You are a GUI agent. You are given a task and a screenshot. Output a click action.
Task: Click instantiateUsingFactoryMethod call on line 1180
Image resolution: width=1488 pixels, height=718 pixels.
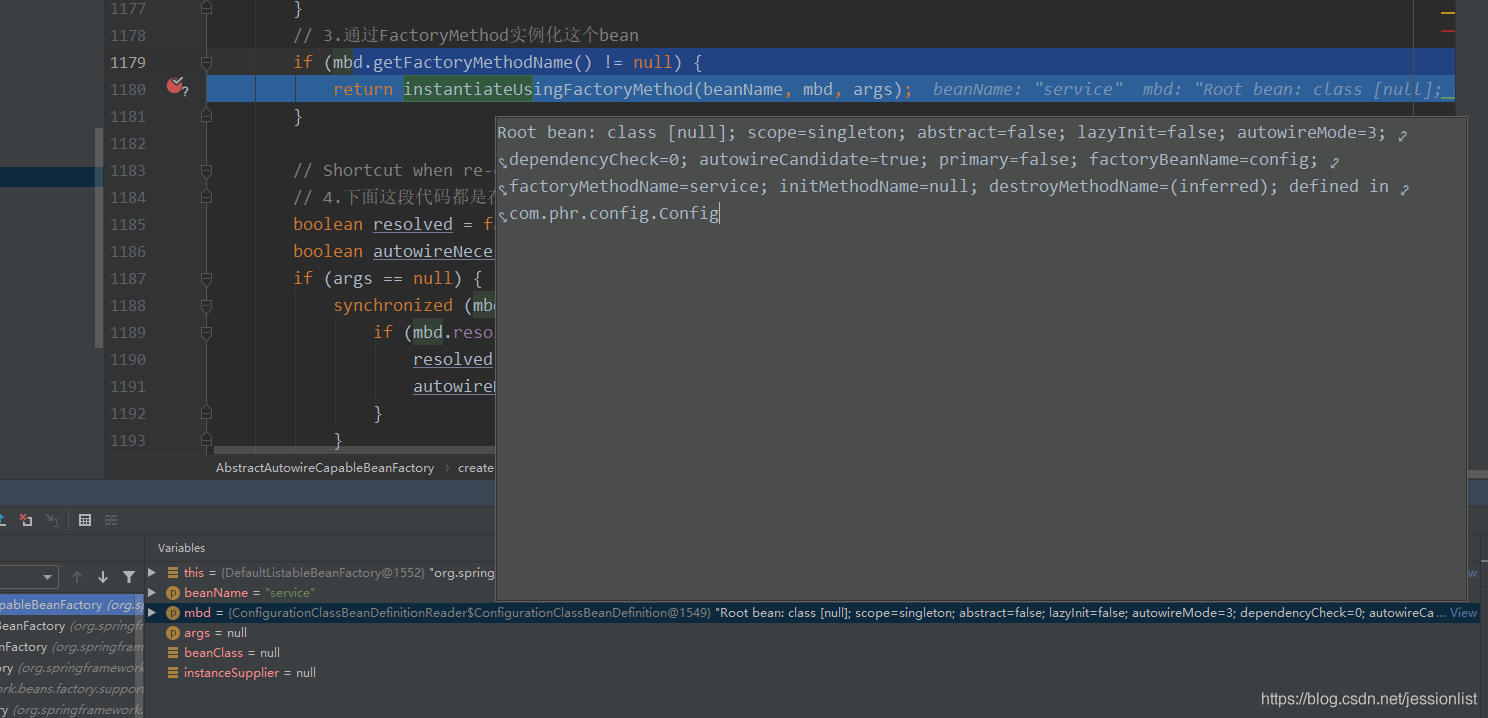pos(548,89)
